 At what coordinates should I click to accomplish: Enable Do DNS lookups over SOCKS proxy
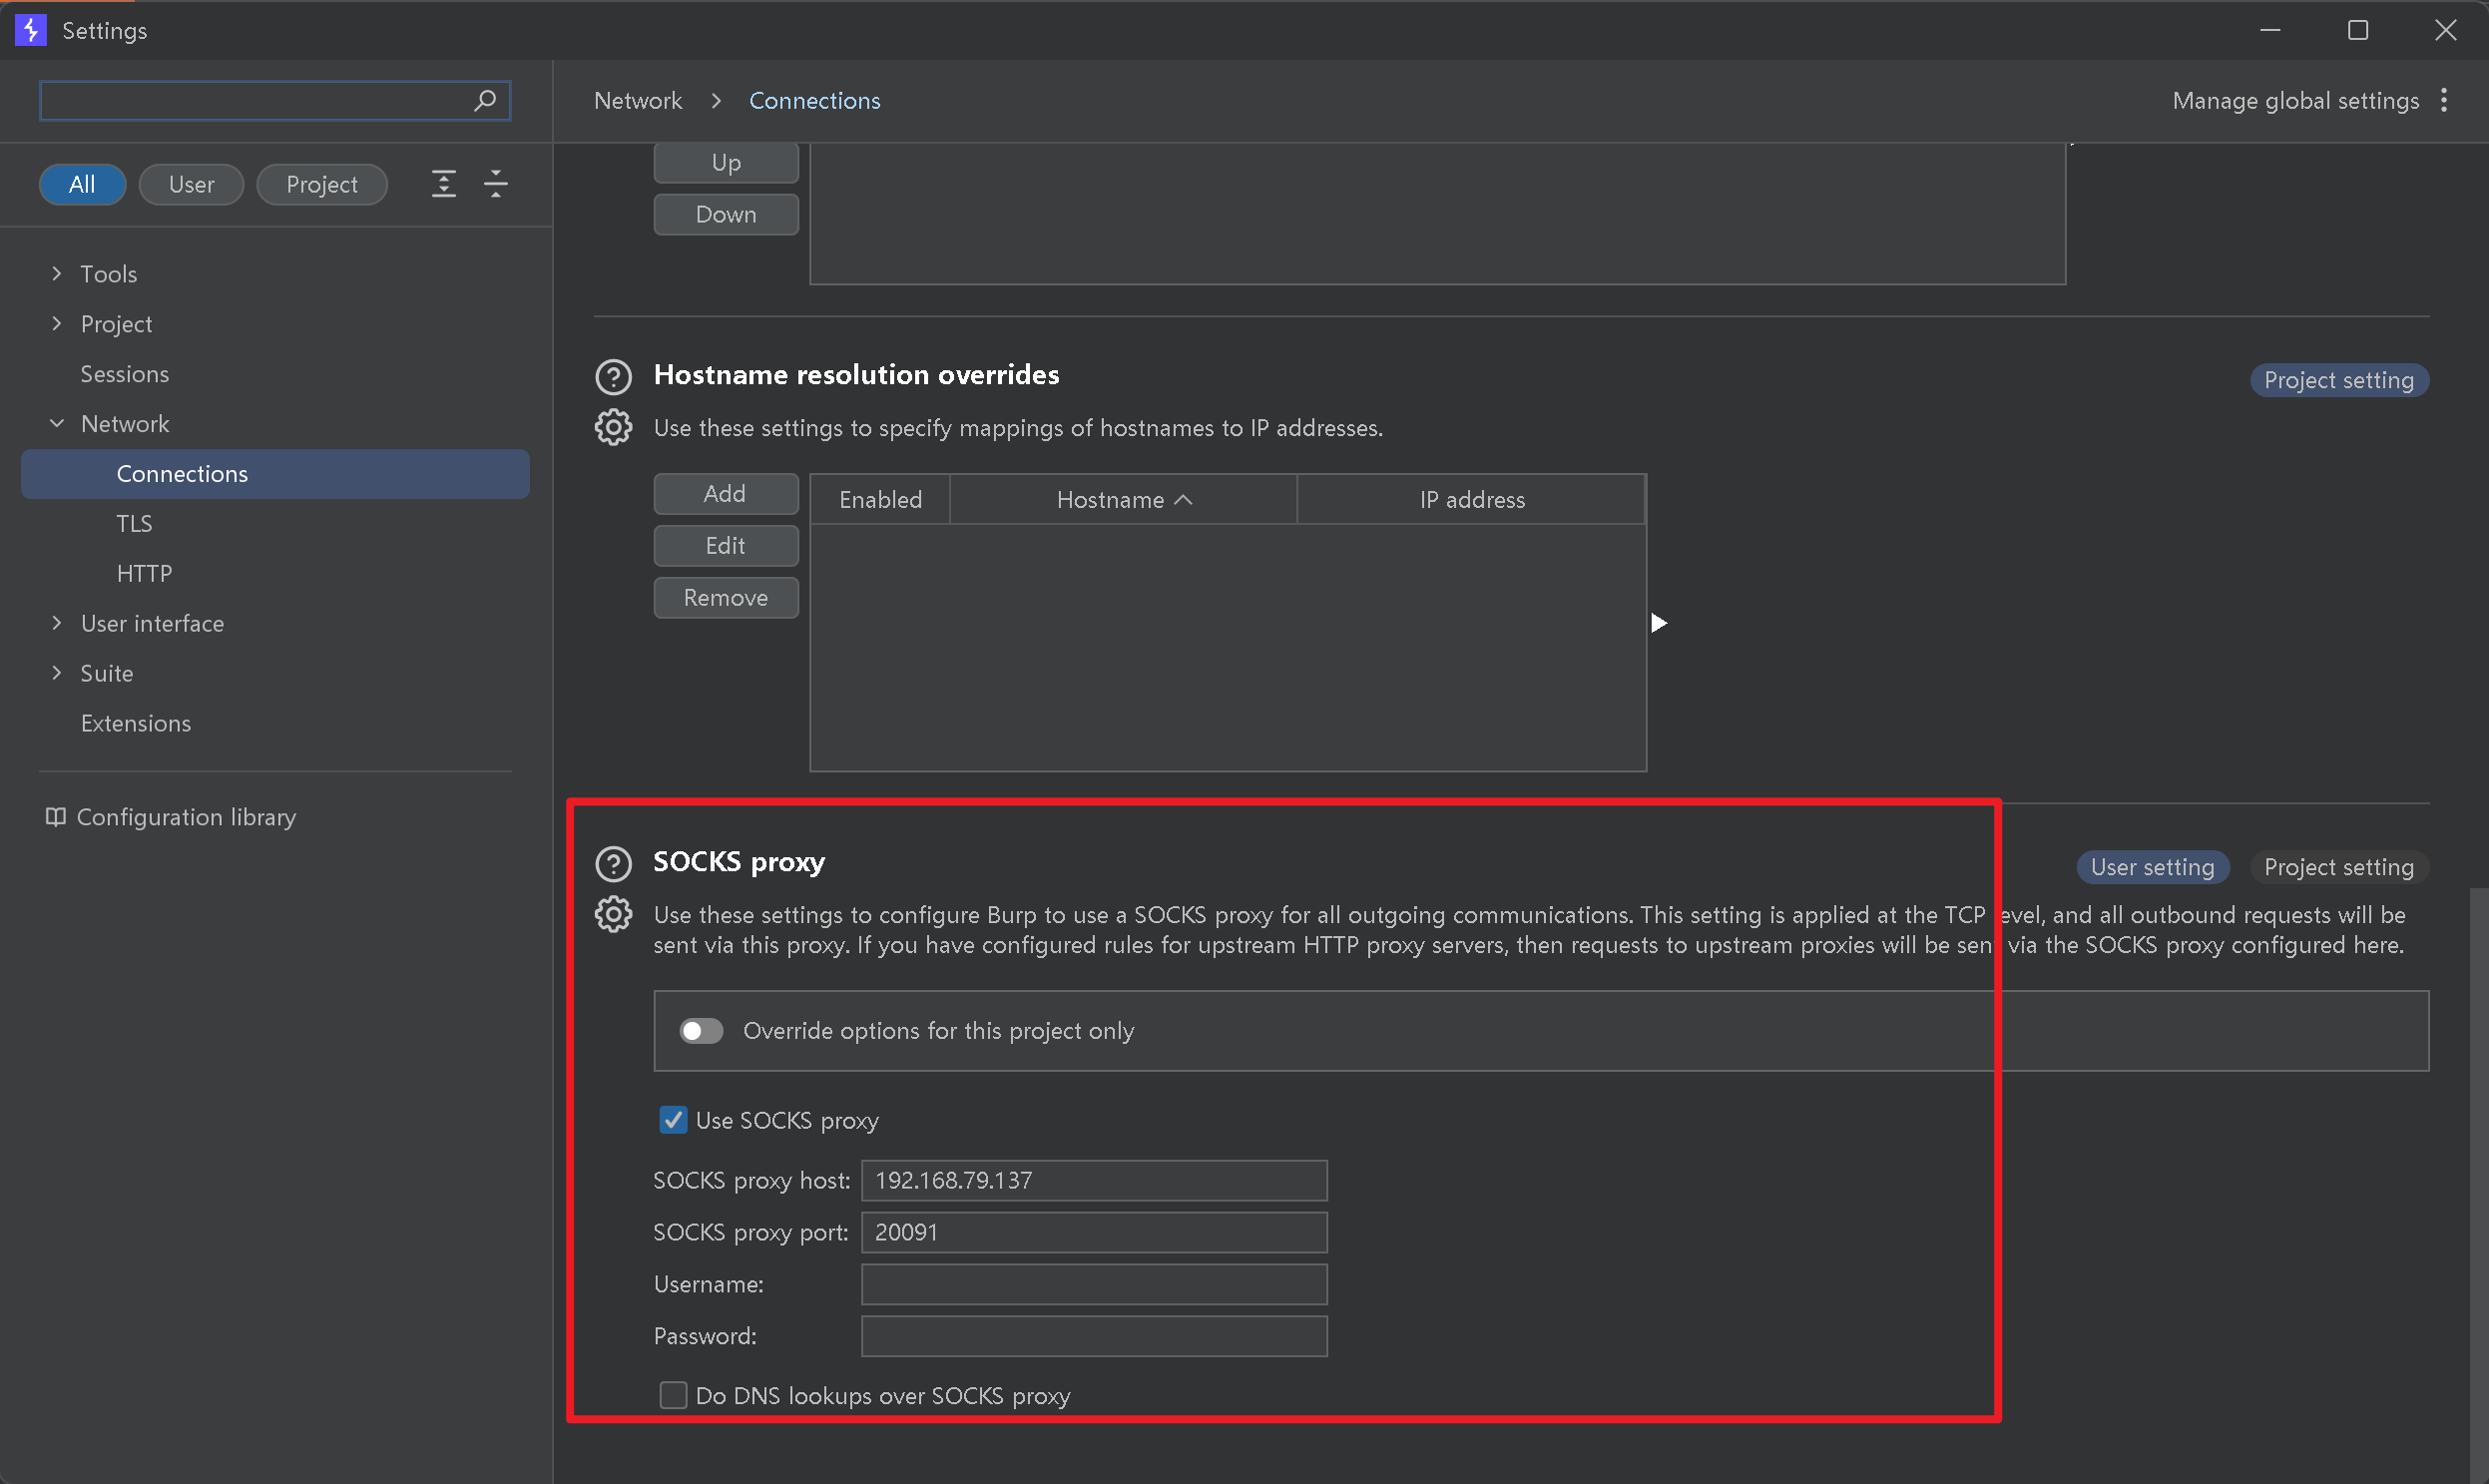pos(673,1395)
